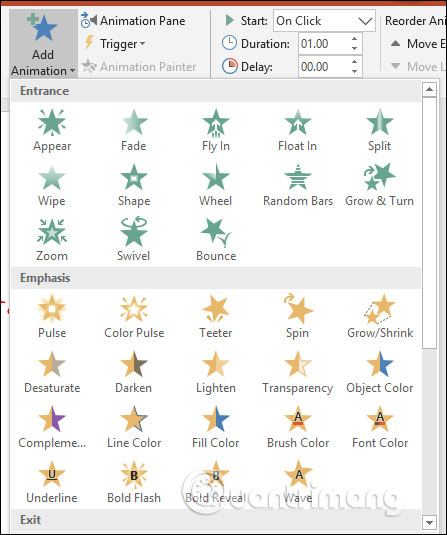Open the Animation Pane
Screen dimensions: 447x535
(x=133, y=21)
